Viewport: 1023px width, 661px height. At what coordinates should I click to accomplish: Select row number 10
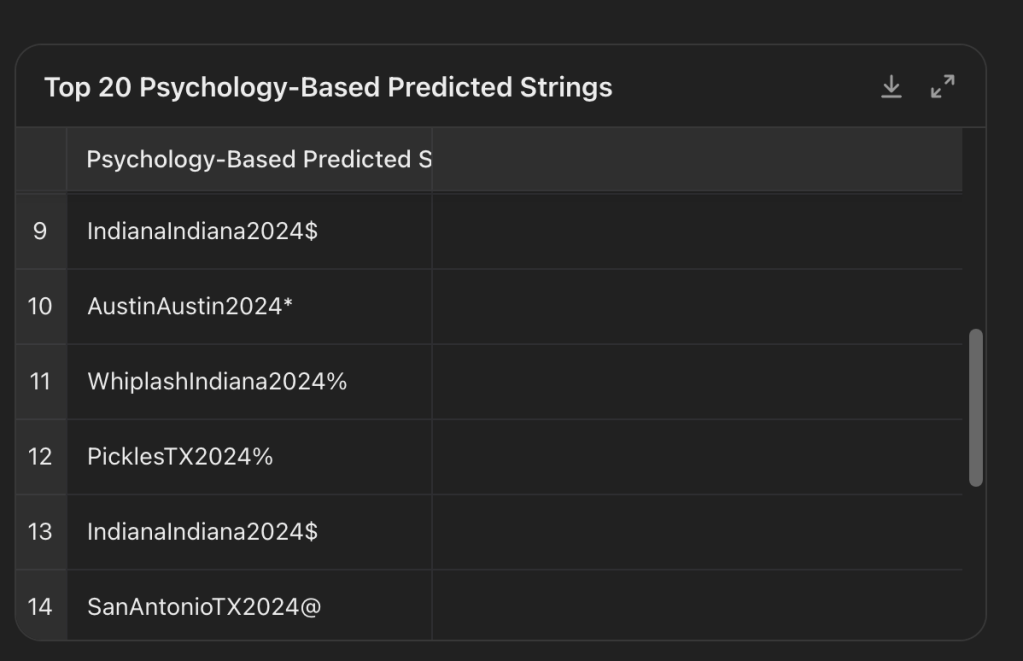[40, 306]
